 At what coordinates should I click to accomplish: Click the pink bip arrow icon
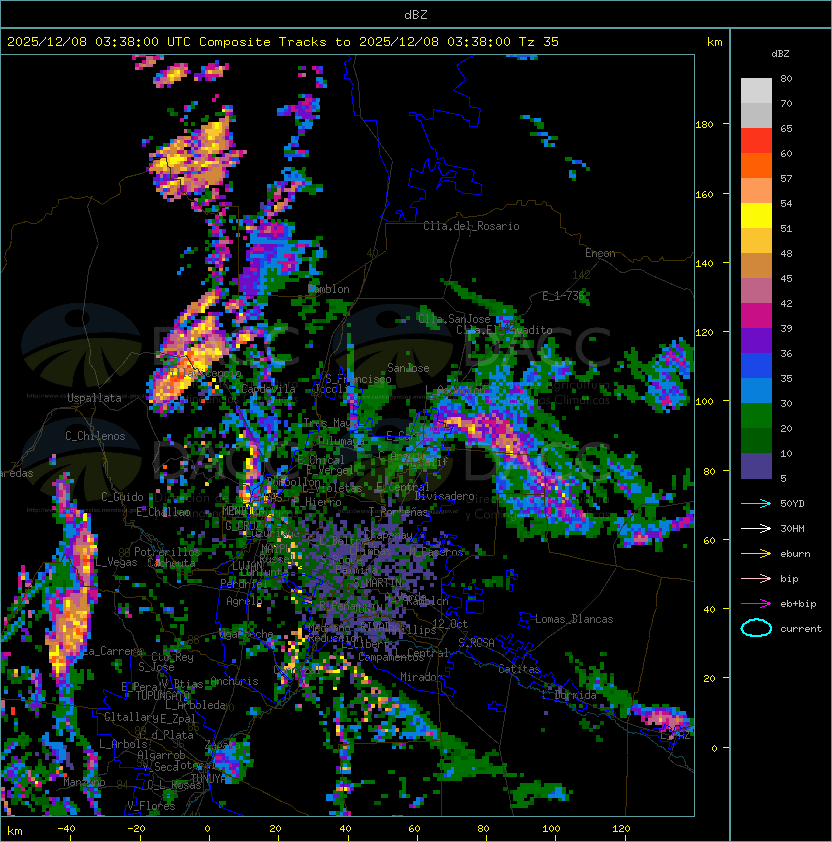click(756, 578)
